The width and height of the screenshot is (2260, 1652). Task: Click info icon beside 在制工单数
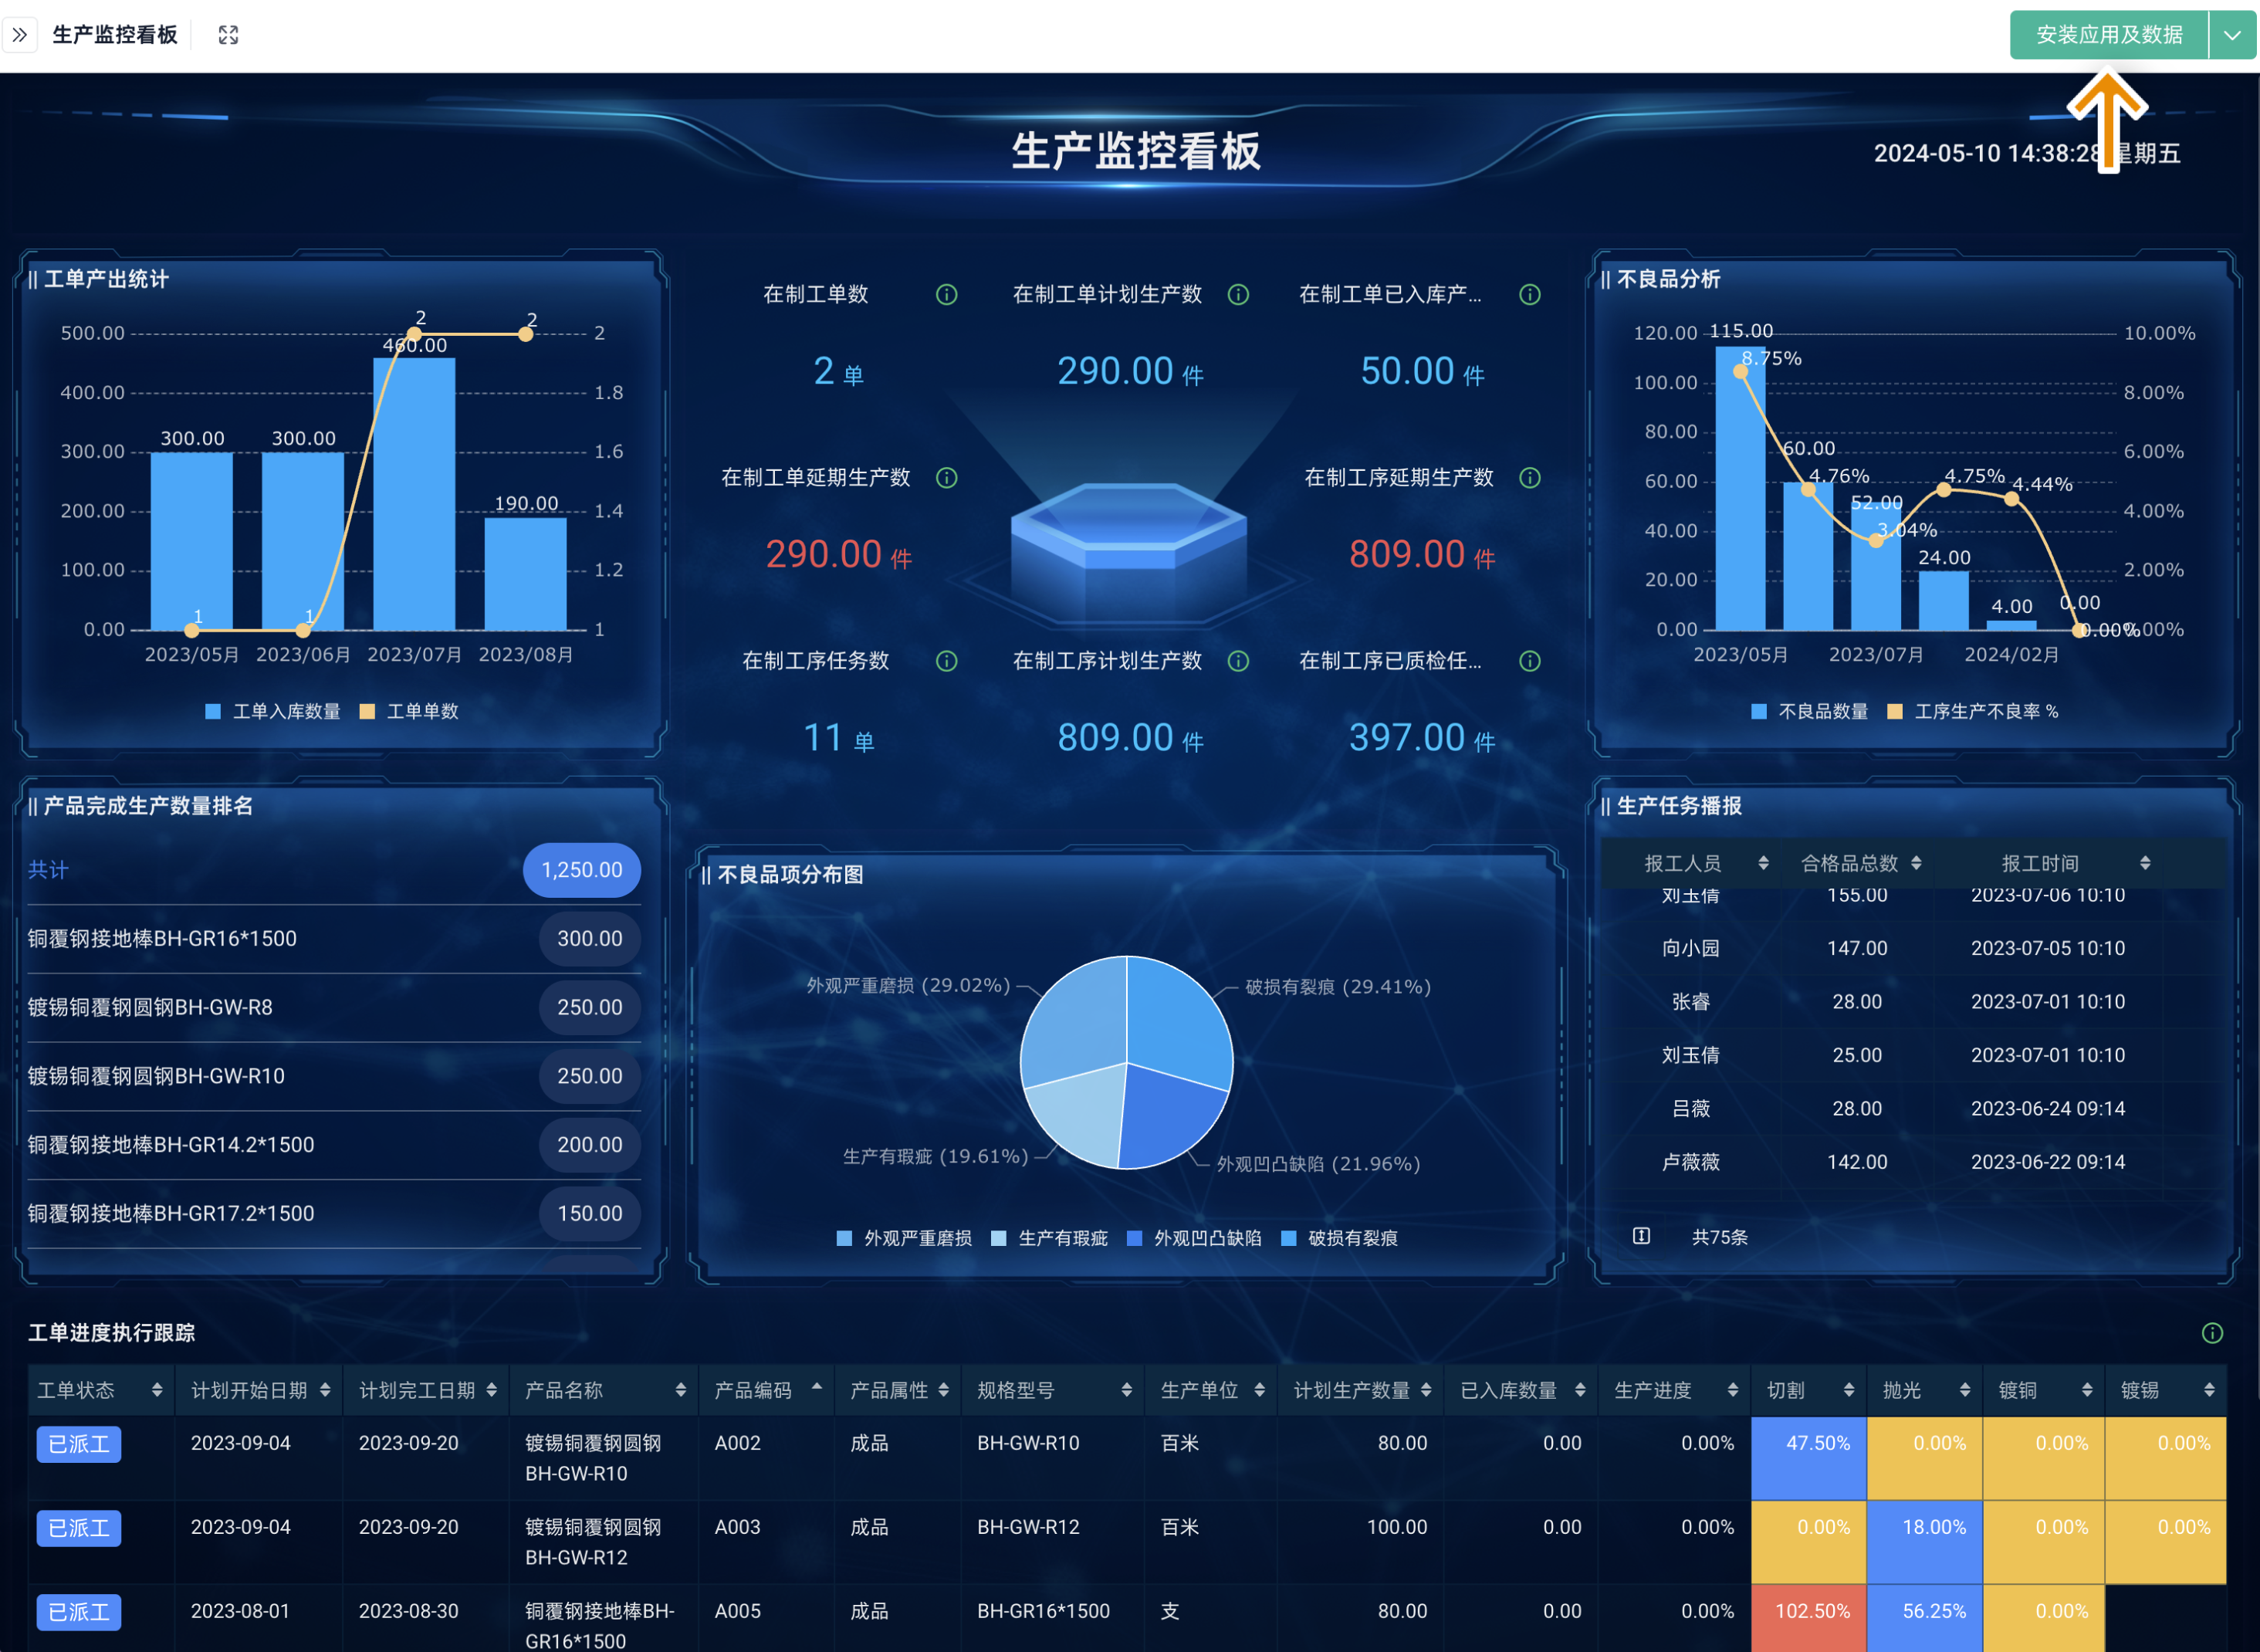(946, 295)
